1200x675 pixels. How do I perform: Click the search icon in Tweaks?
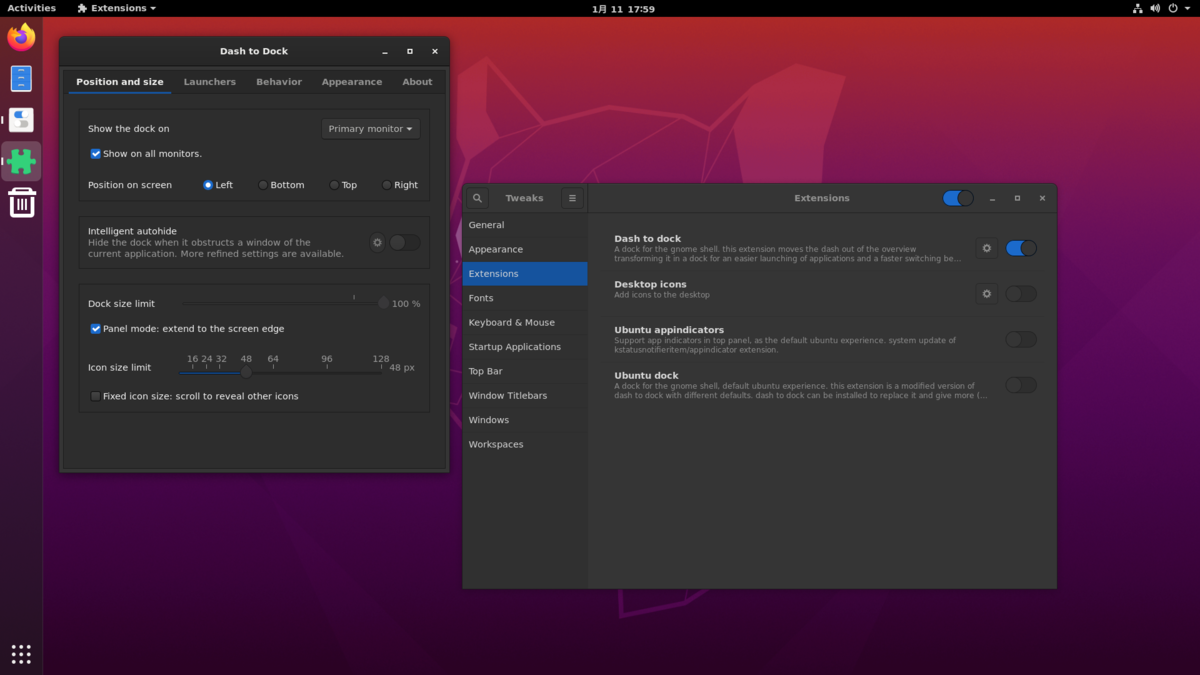[x=477, y=198]
